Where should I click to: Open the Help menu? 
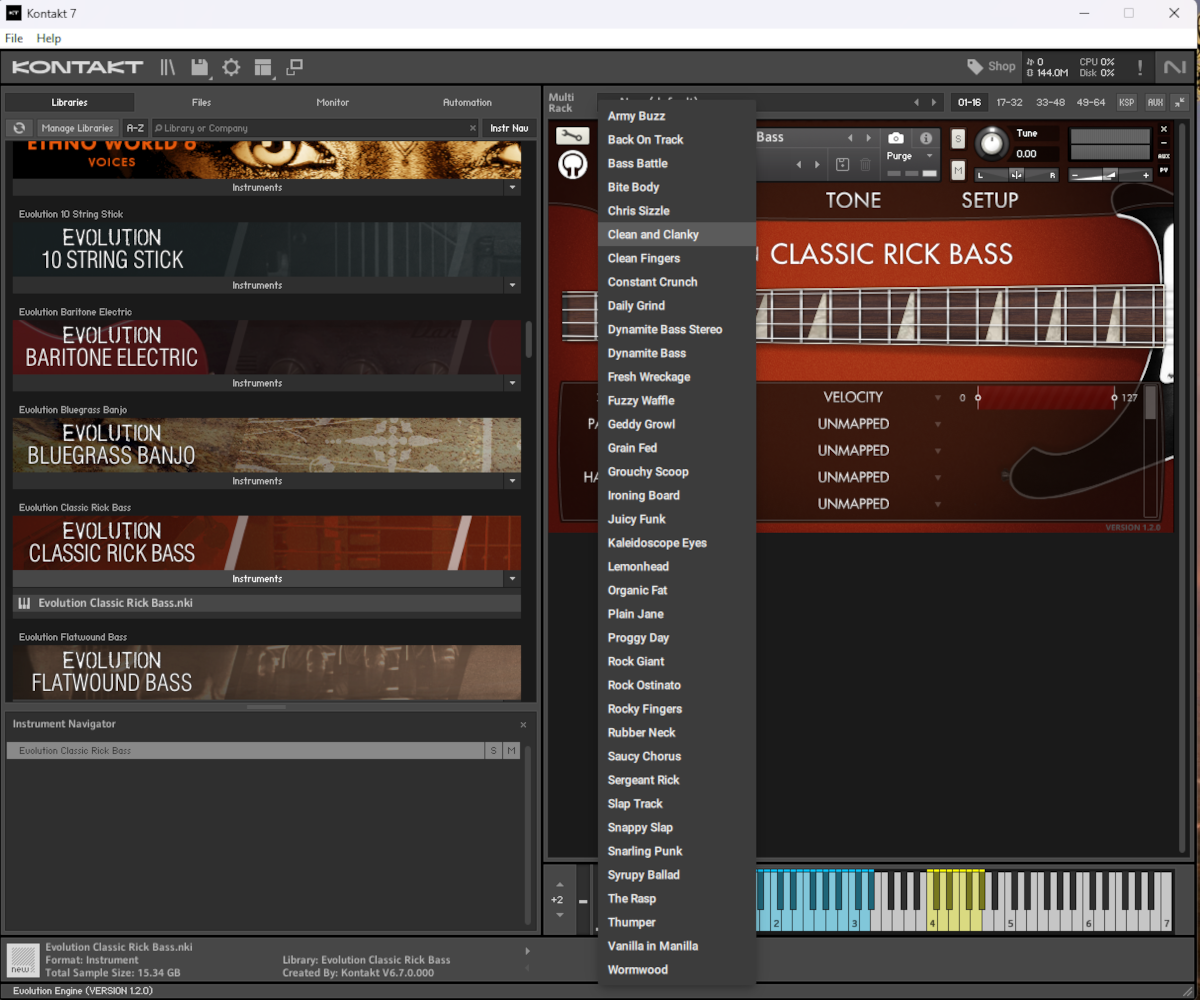coord(49,38)
